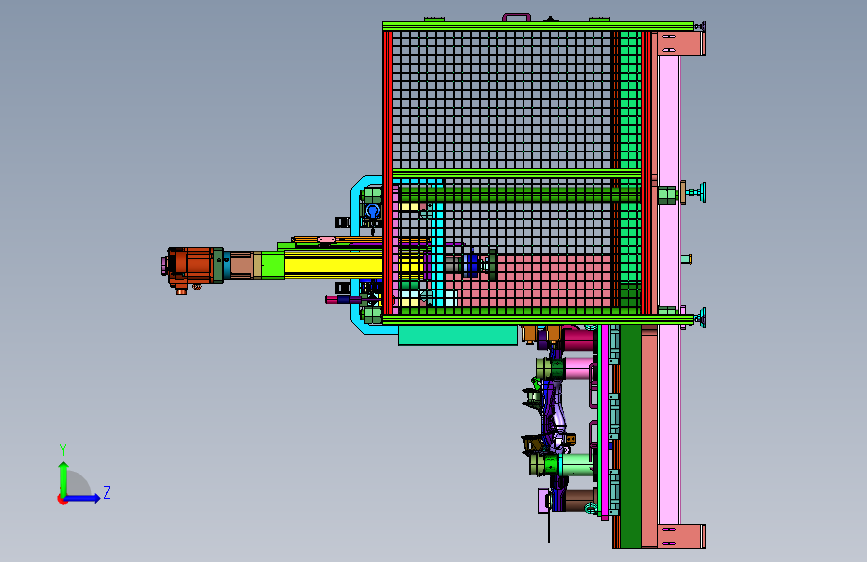
Task: Select the dark green vertical plate behind the fixture
Action: 630,436
